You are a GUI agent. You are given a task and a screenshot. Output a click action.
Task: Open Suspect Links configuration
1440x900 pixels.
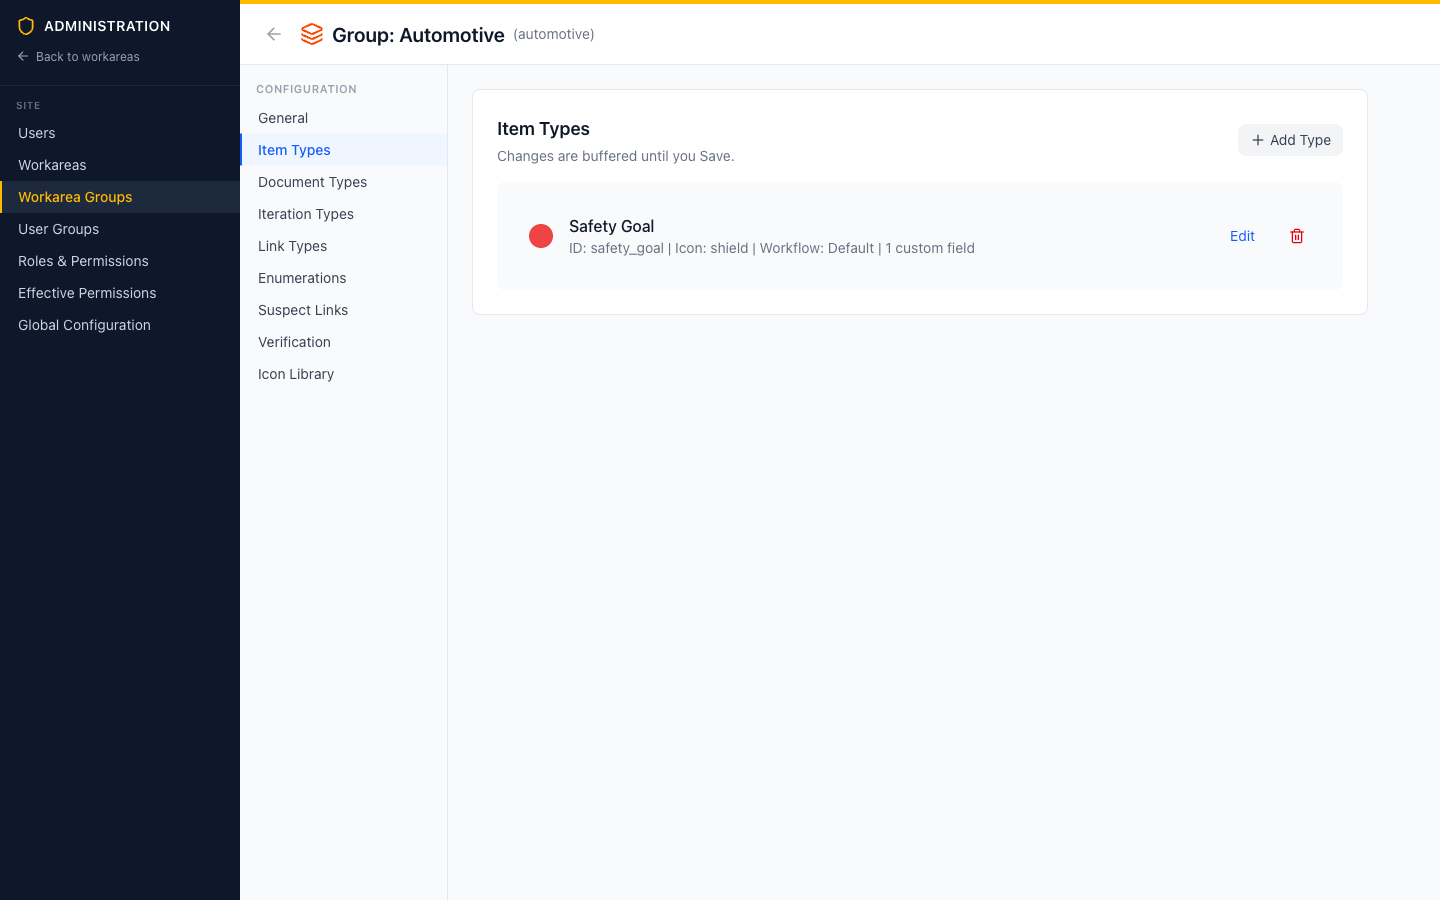(344, 310)
